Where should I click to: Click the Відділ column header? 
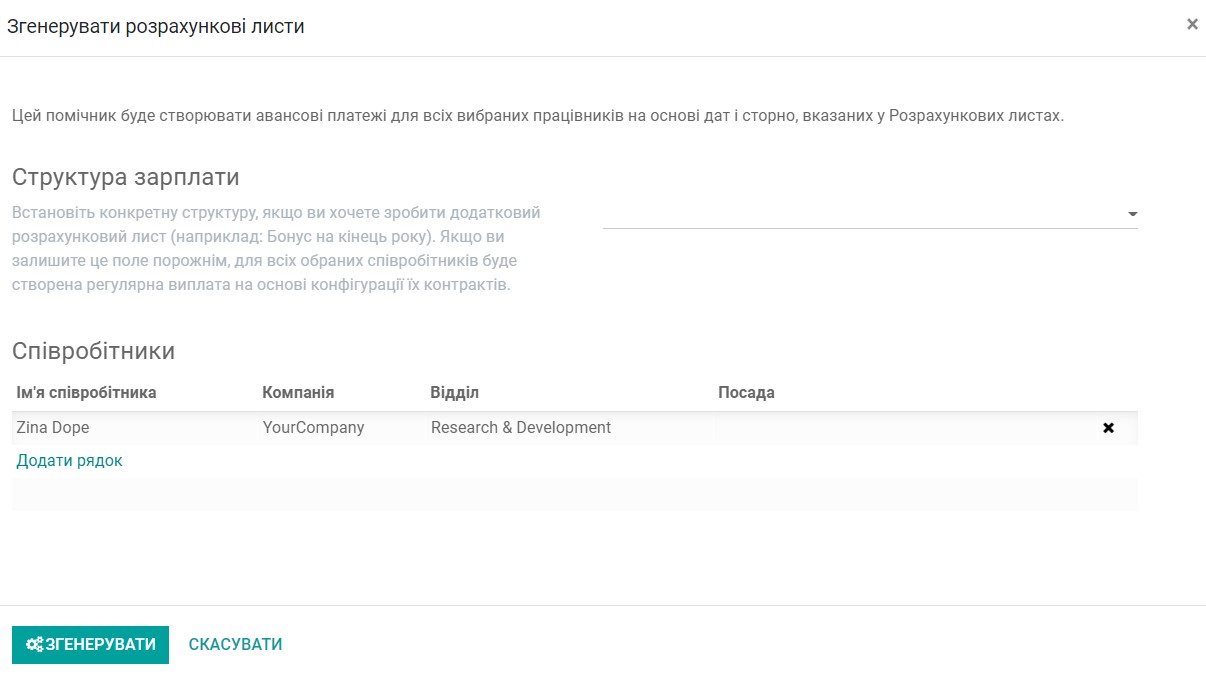point(454,392)
